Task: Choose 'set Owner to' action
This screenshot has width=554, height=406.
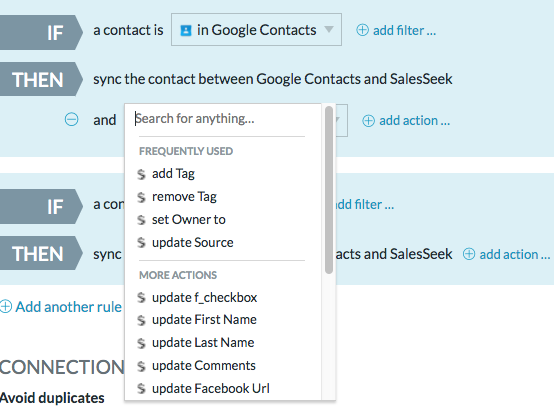Action: 189,220
